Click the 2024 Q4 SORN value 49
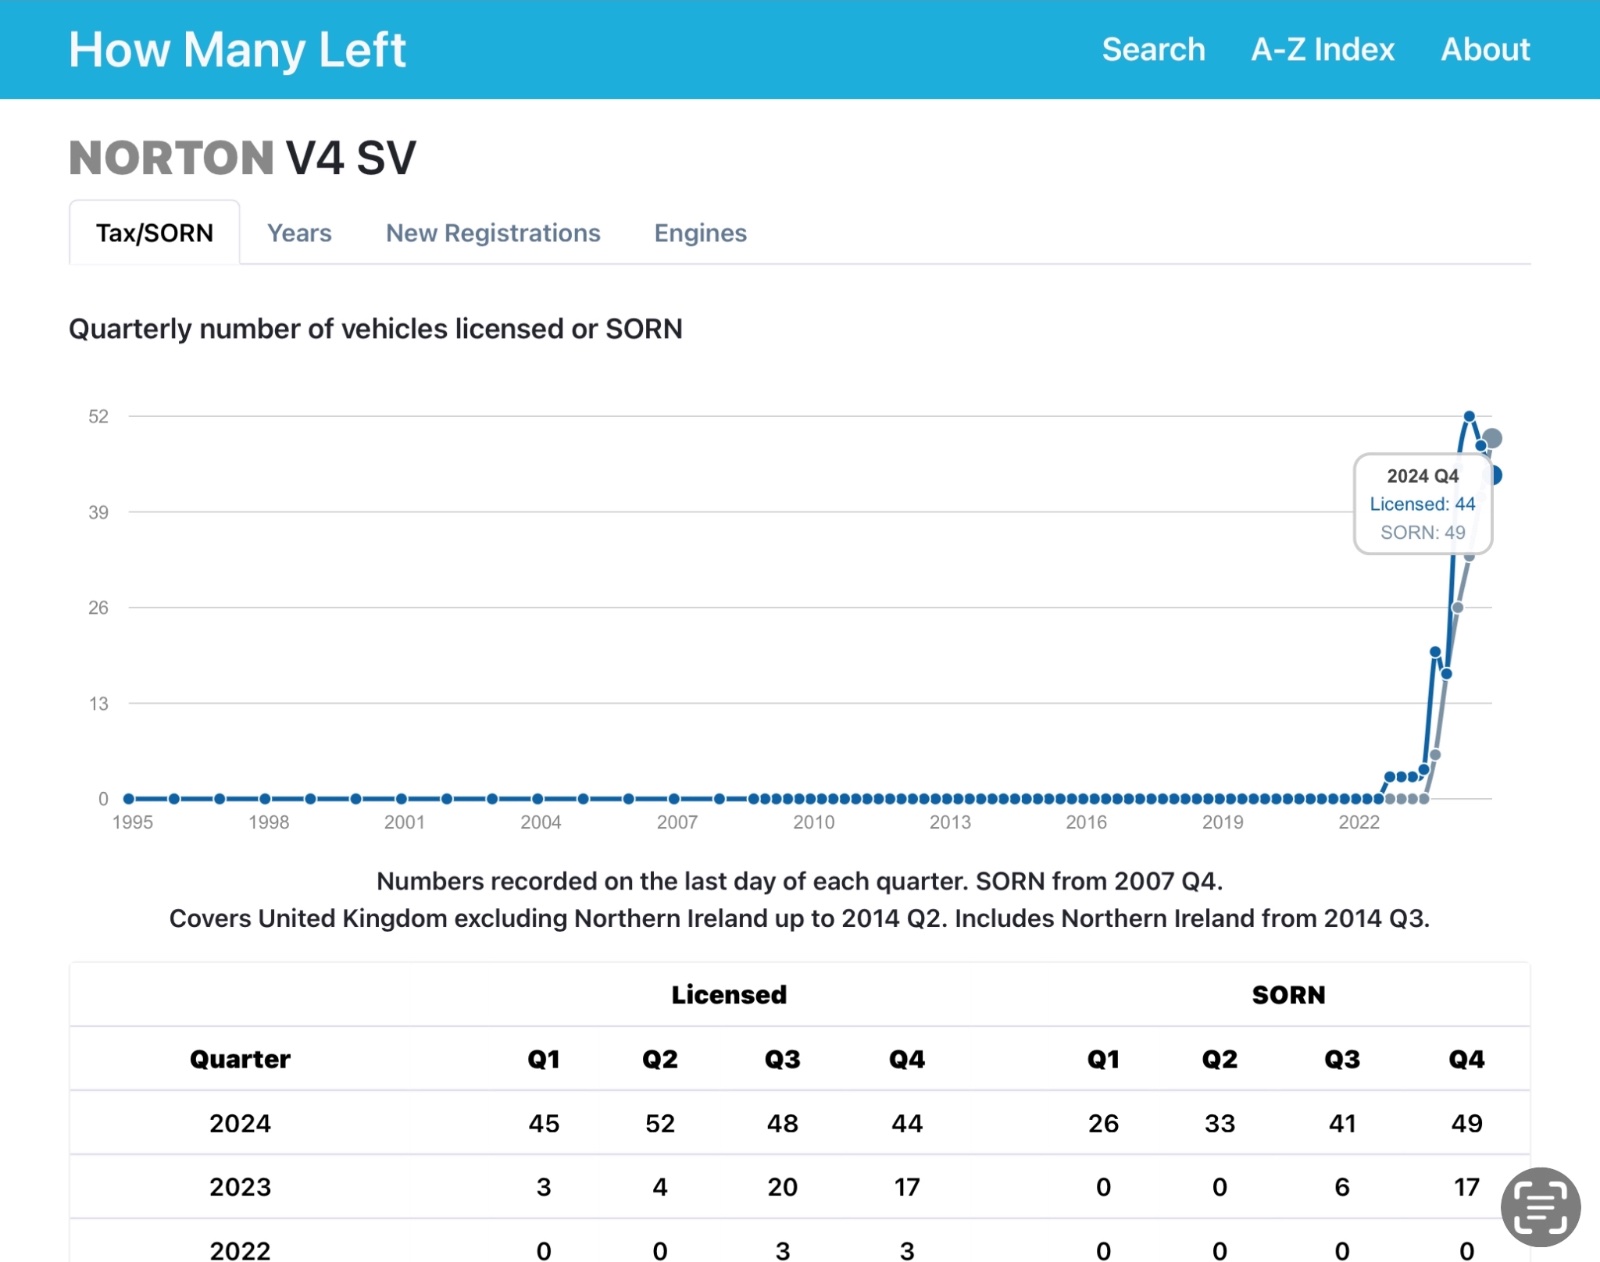The height and width of the screenshot is (1262, 1600). (x=1466, y=1123)
